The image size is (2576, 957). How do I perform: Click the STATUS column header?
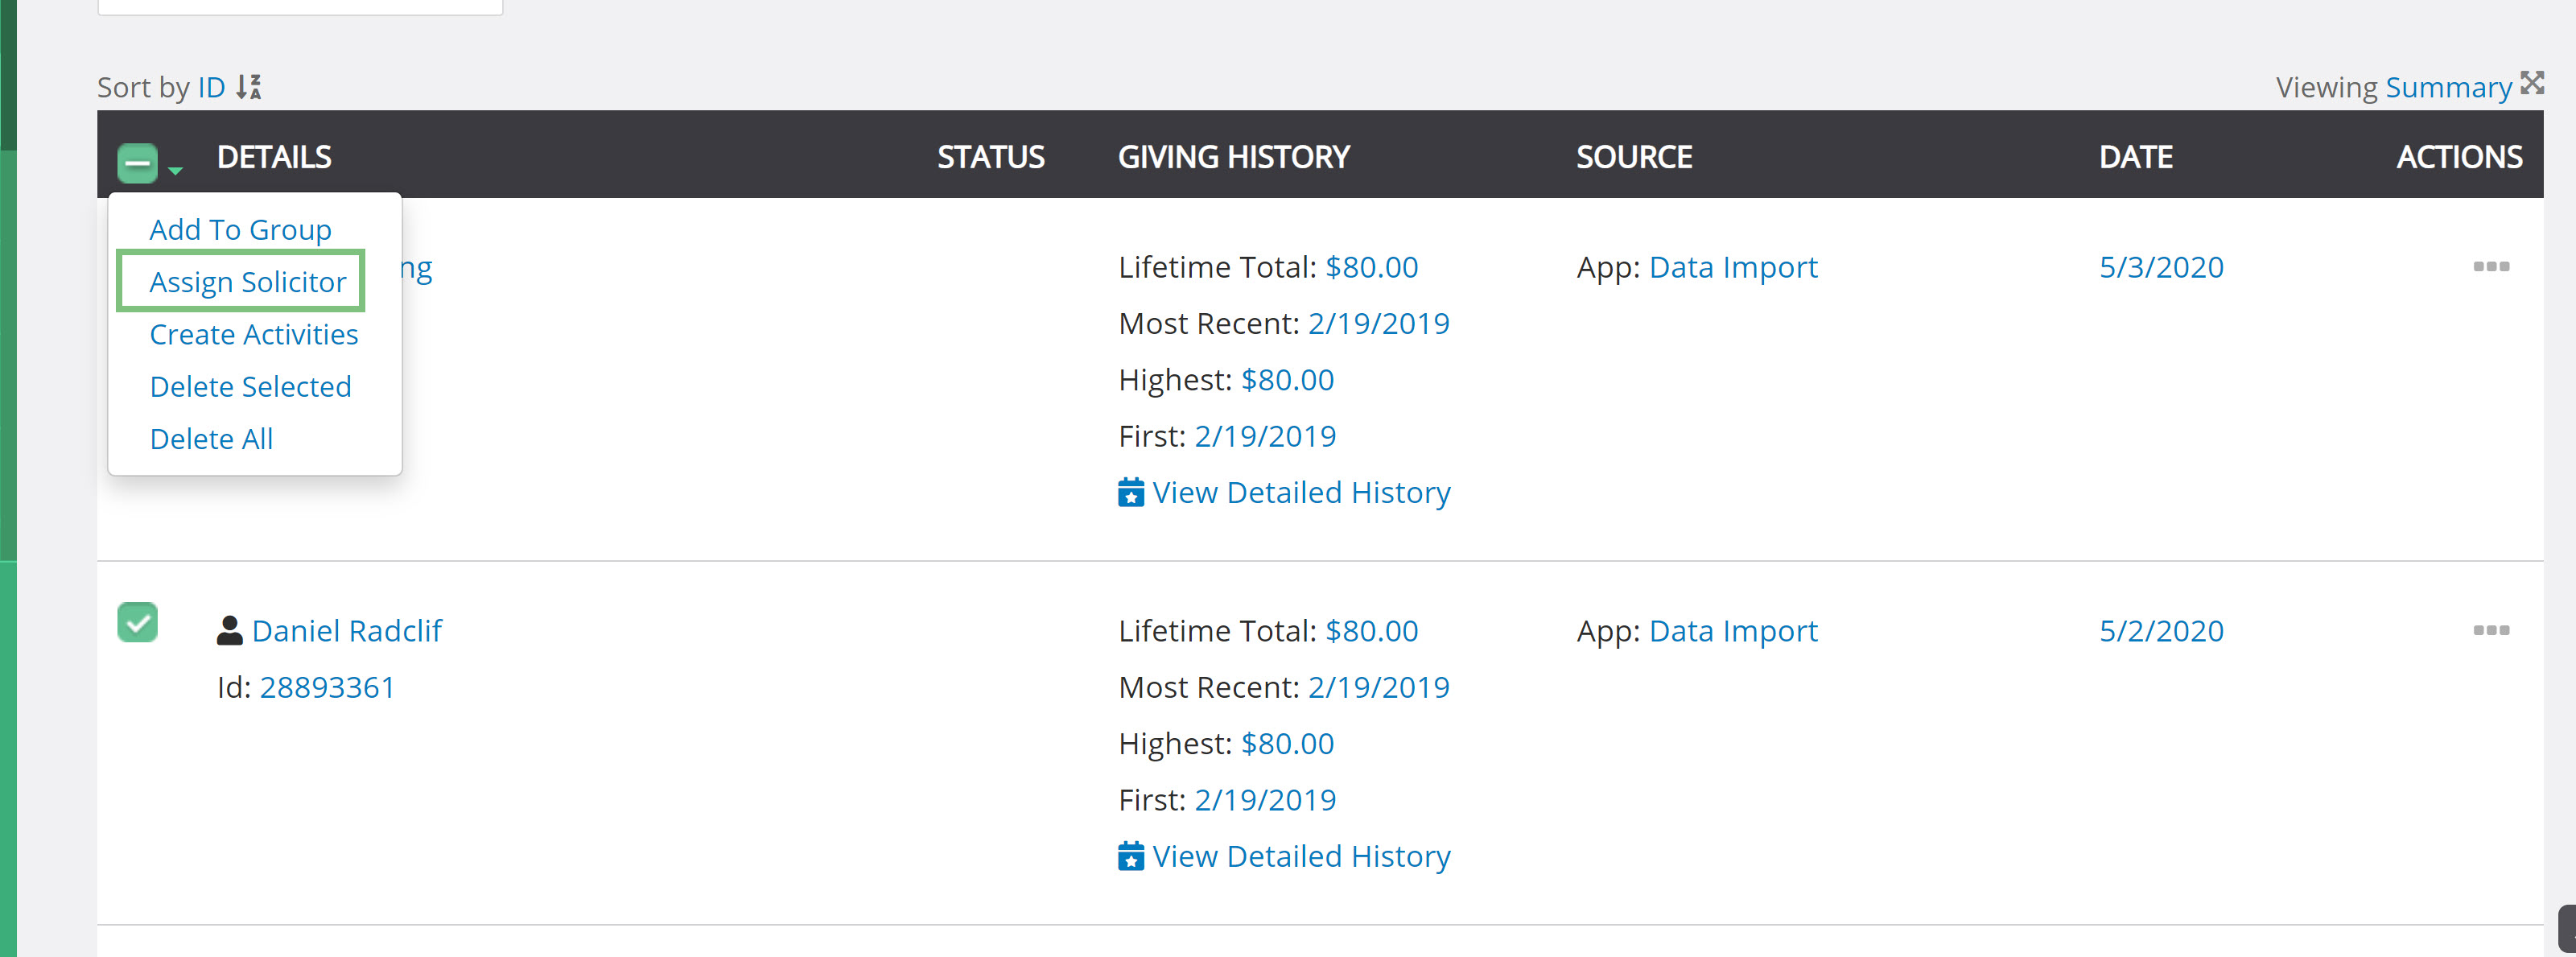990,157
